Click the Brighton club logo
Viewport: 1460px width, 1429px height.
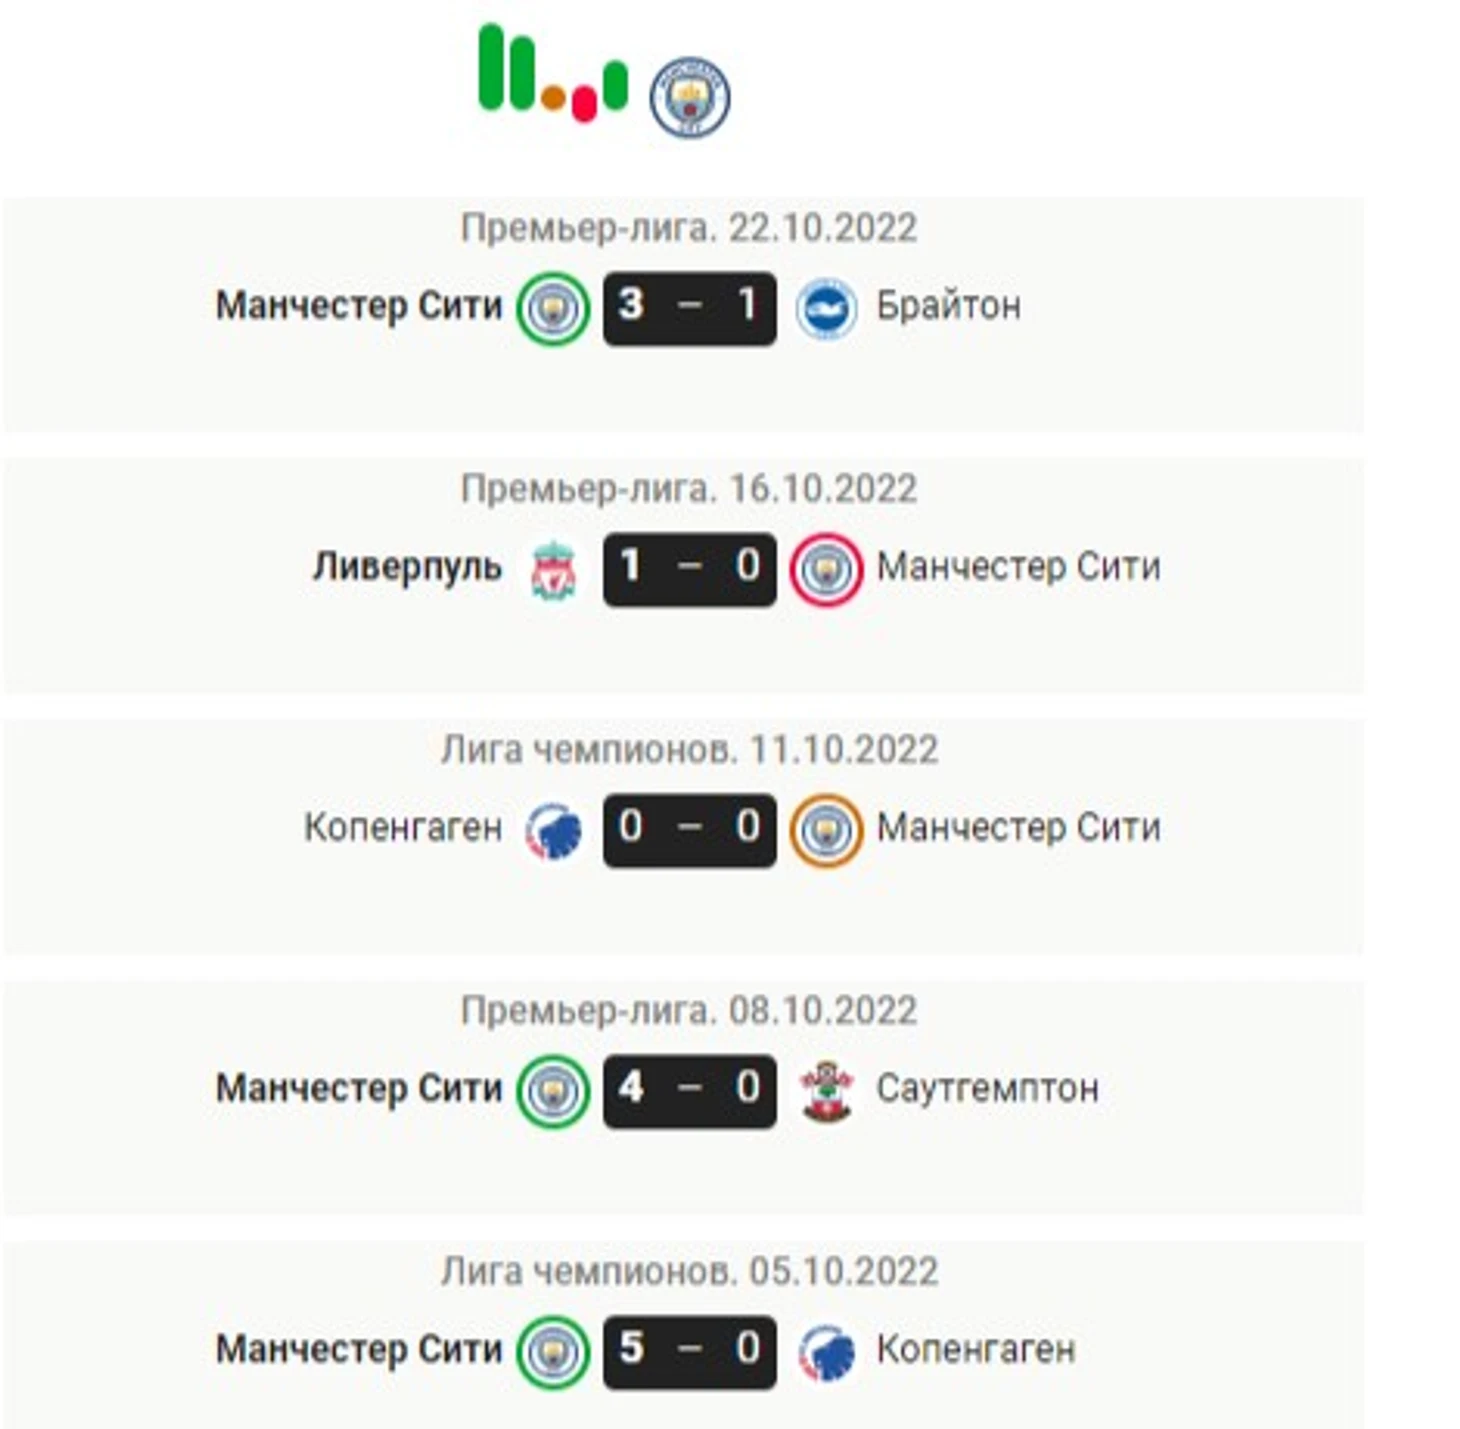(826, 309)
